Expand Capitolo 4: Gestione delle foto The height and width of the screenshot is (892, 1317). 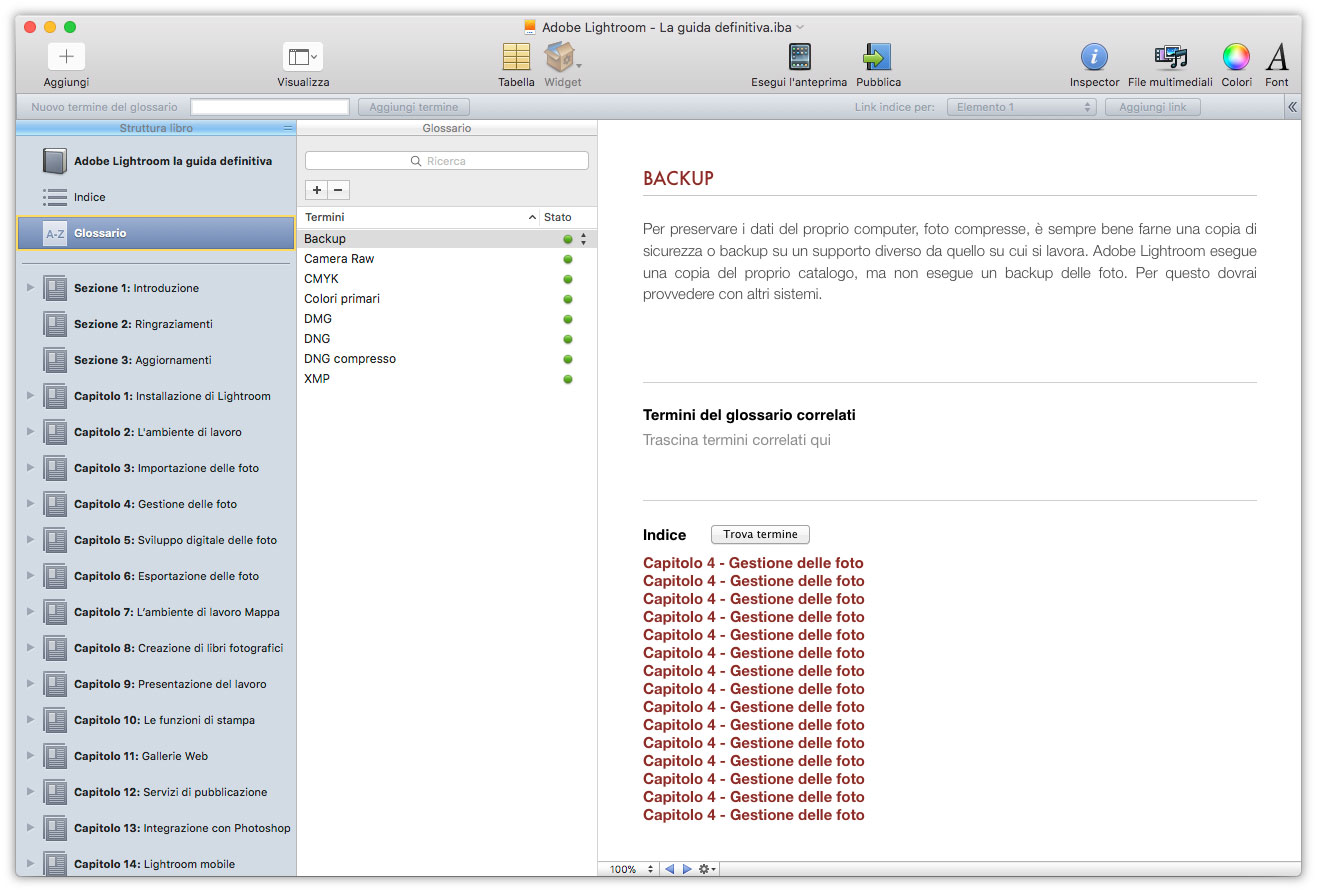(30, 504)
